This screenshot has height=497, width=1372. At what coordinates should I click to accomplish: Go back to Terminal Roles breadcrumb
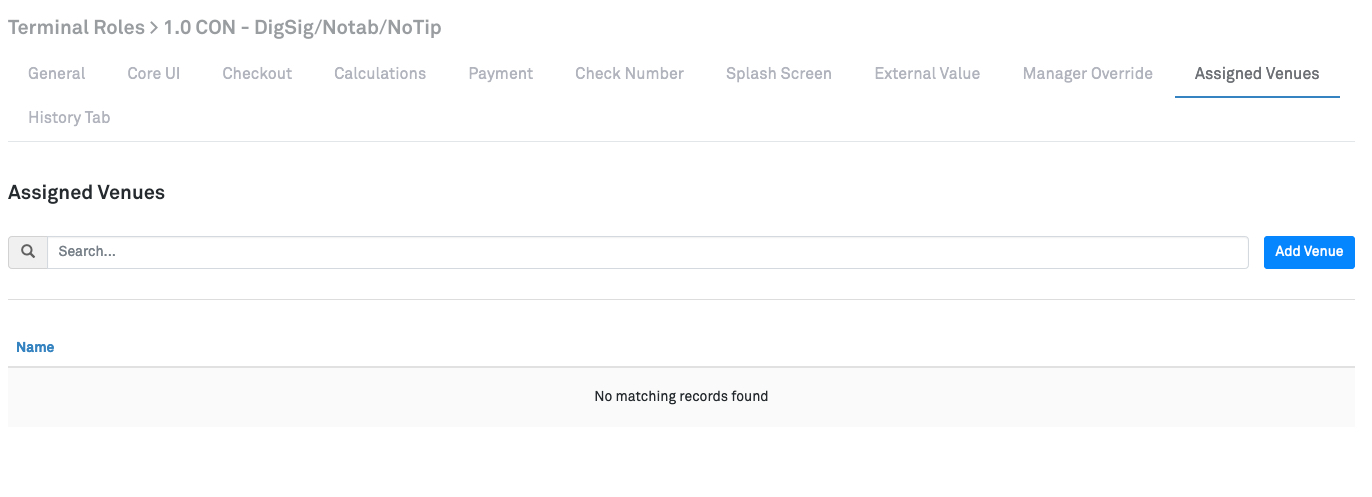pyautogui.click(x=76, y=28)
